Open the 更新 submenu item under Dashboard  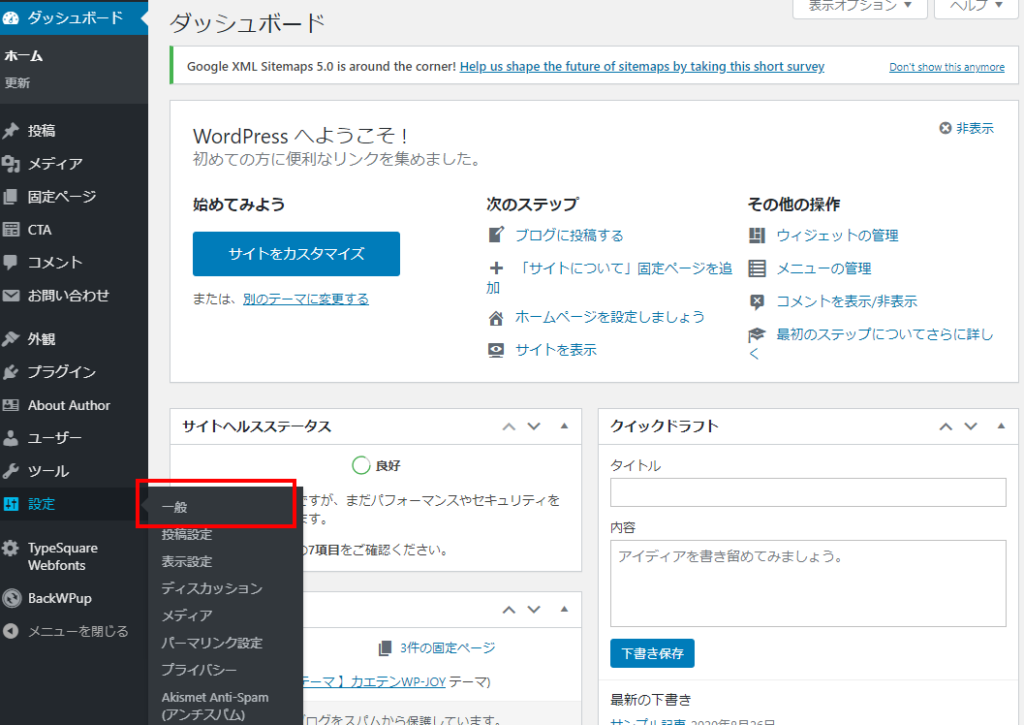point(17,83)
